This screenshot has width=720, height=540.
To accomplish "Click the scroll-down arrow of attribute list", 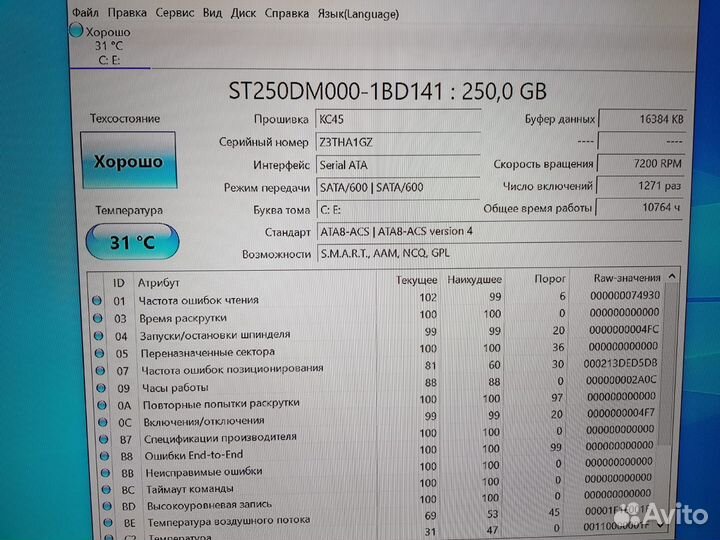I will [x=661, y=524].
